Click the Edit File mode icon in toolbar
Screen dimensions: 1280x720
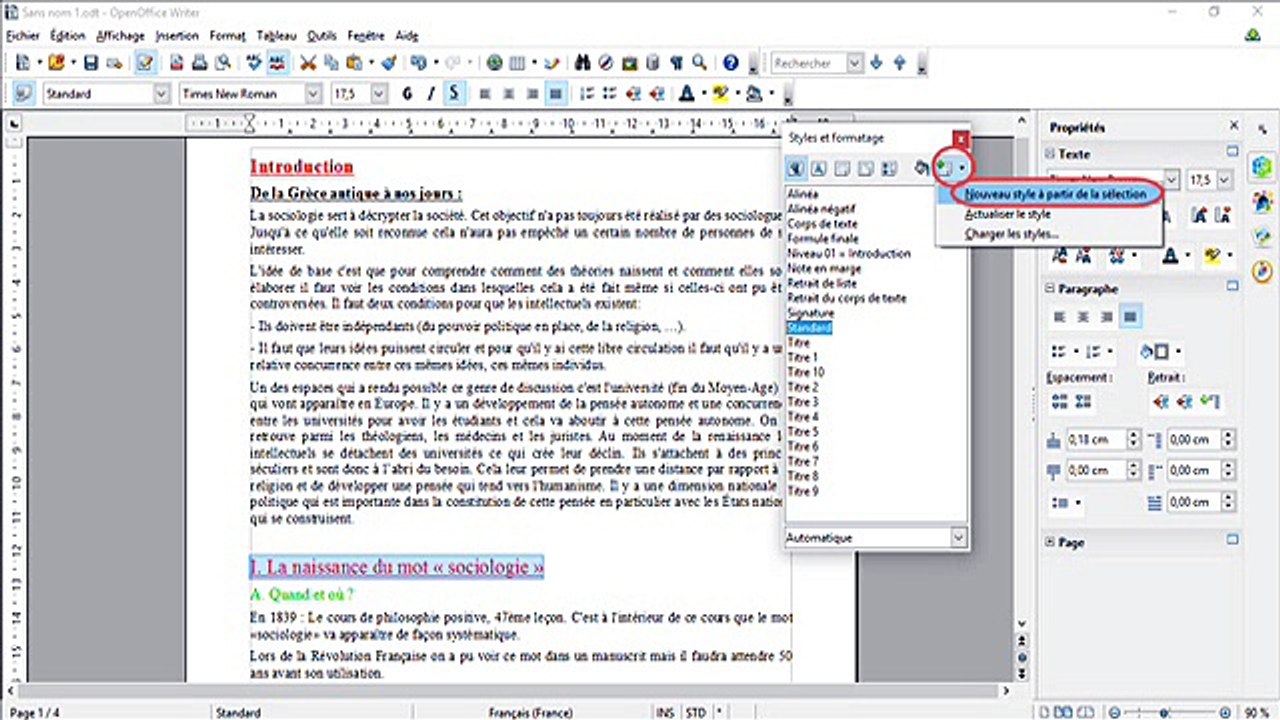146,63
